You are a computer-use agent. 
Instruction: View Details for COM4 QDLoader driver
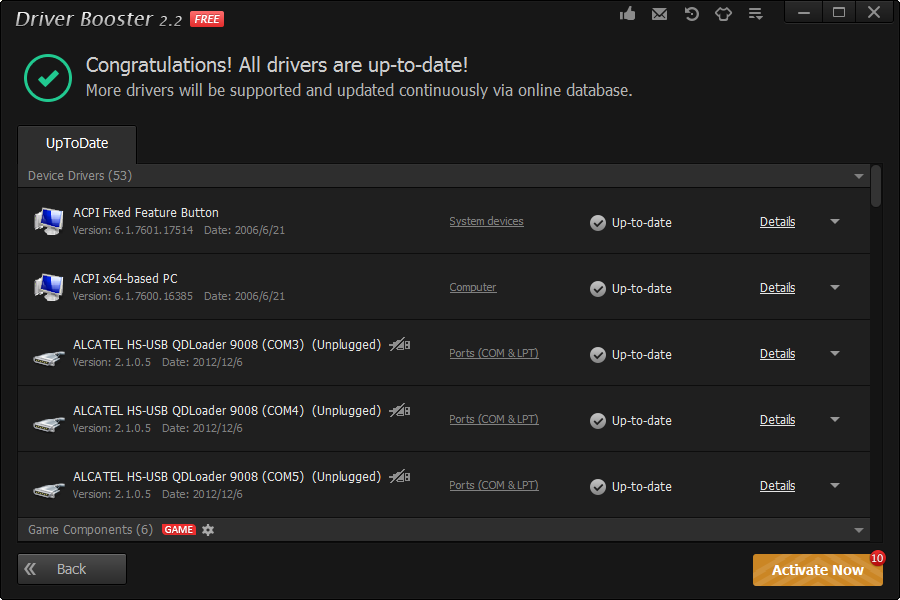[x=777, y=420]
